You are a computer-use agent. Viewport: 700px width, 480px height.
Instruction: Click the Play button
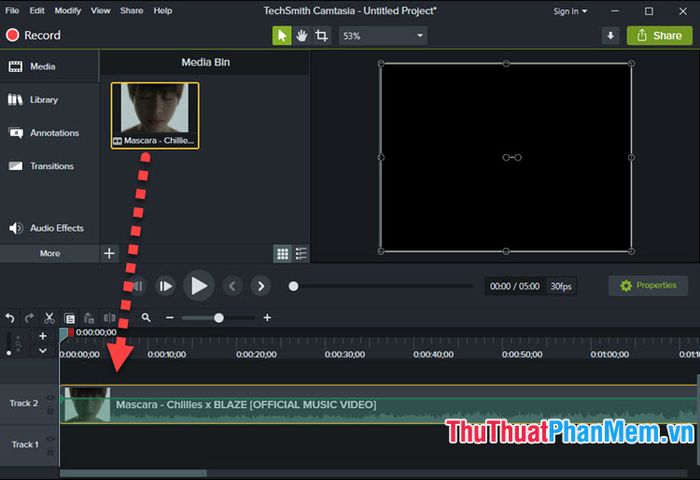[x=199, y=286]
